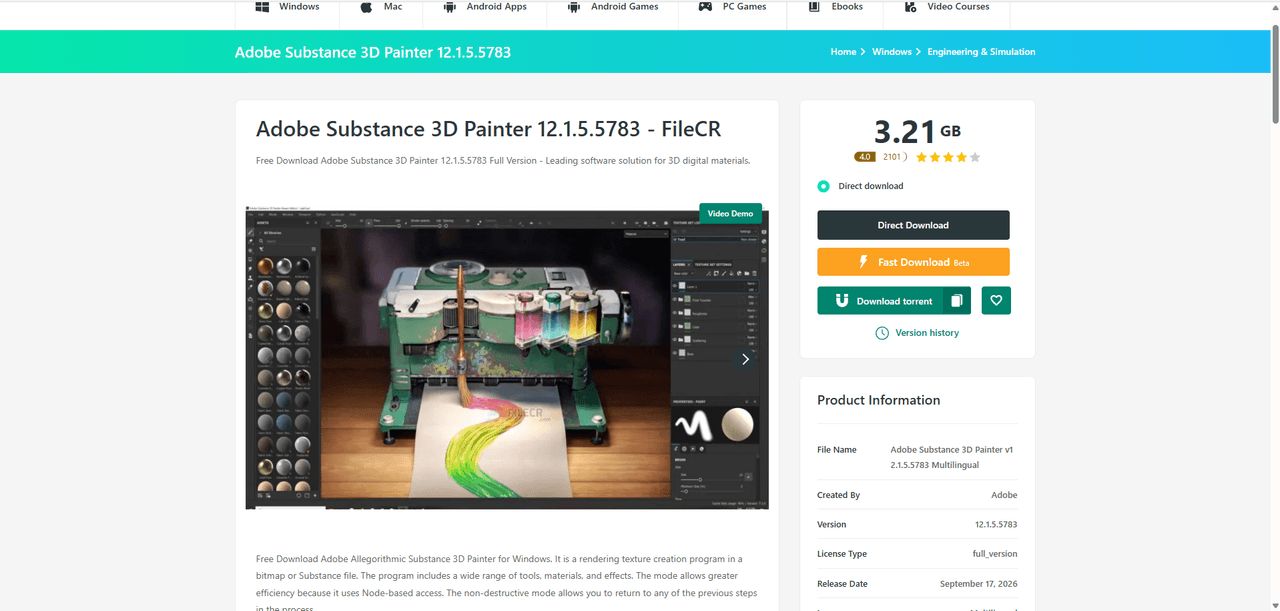This screenshot has height=611, width=1280.
Task: Click the "full_version" License Type value
Action: [x=995, y=554]
